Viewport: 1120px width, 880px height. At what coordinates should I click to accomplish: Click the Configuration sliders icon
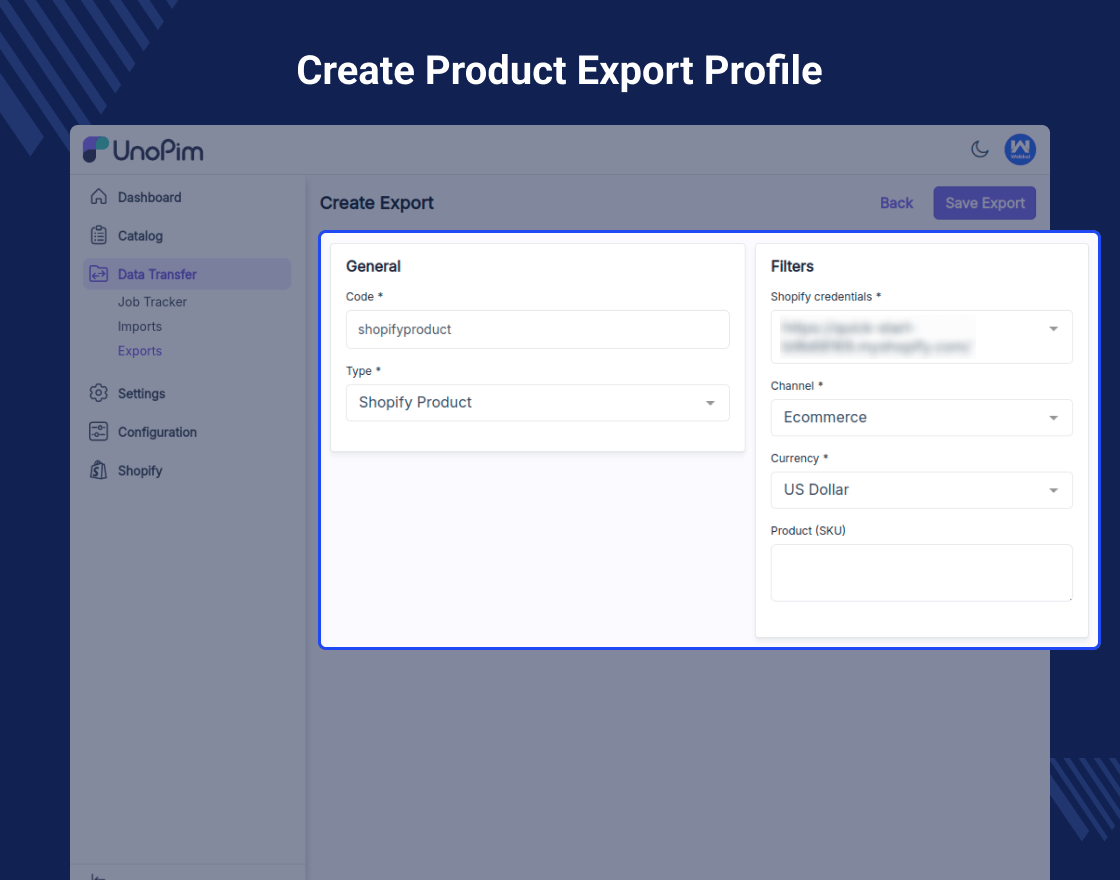tap(99, 432)
